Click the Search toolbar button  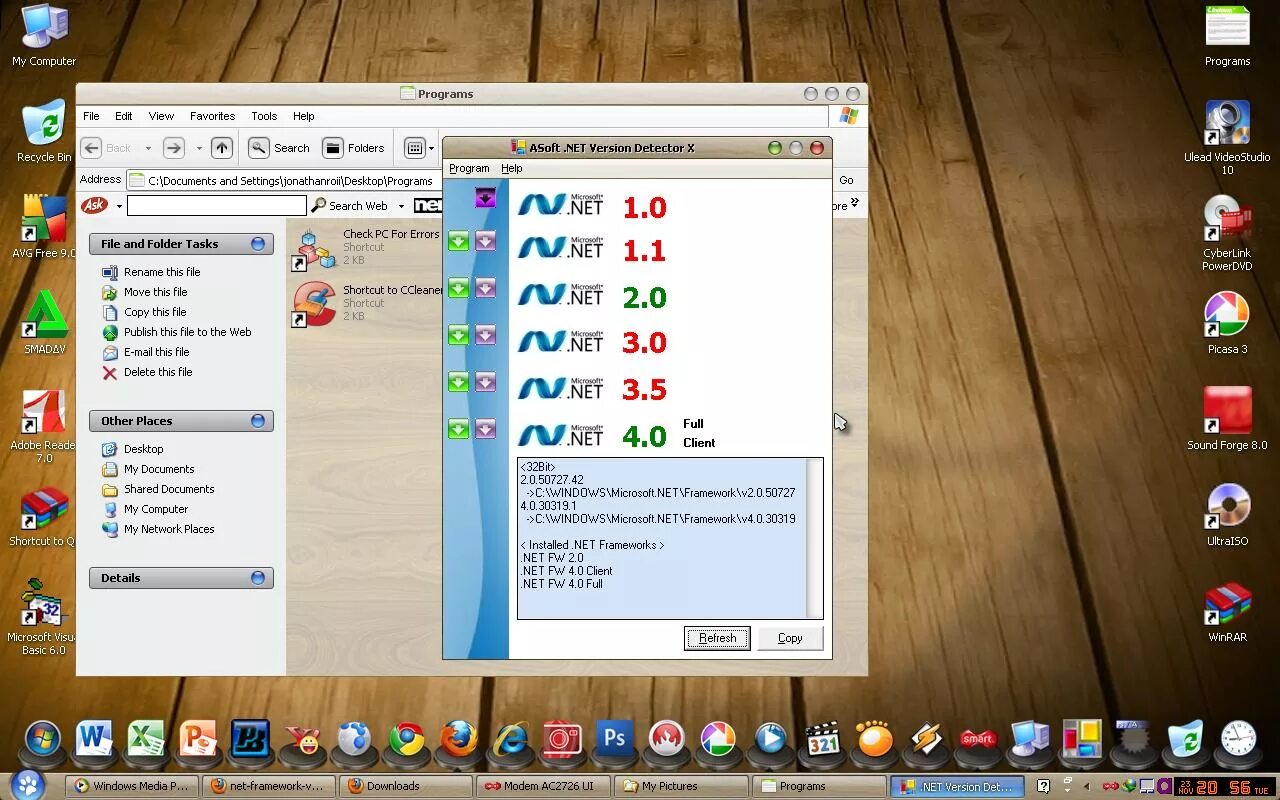[280, 148]
